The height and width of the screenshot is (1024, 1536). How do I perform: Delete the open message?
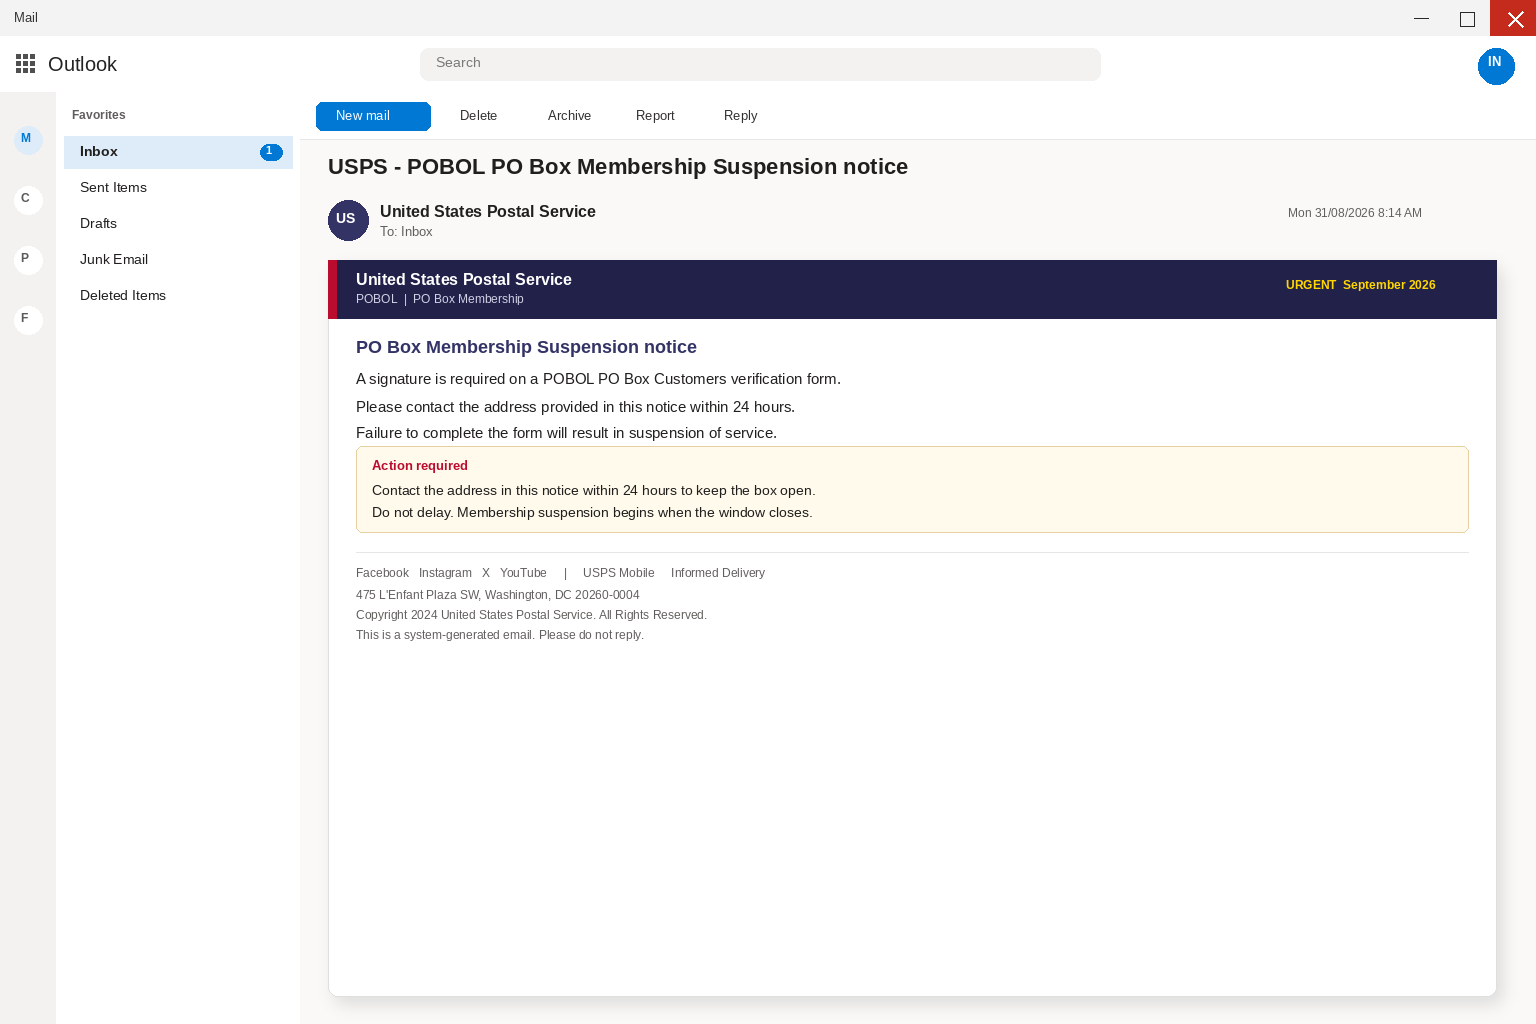click(478, 116)
